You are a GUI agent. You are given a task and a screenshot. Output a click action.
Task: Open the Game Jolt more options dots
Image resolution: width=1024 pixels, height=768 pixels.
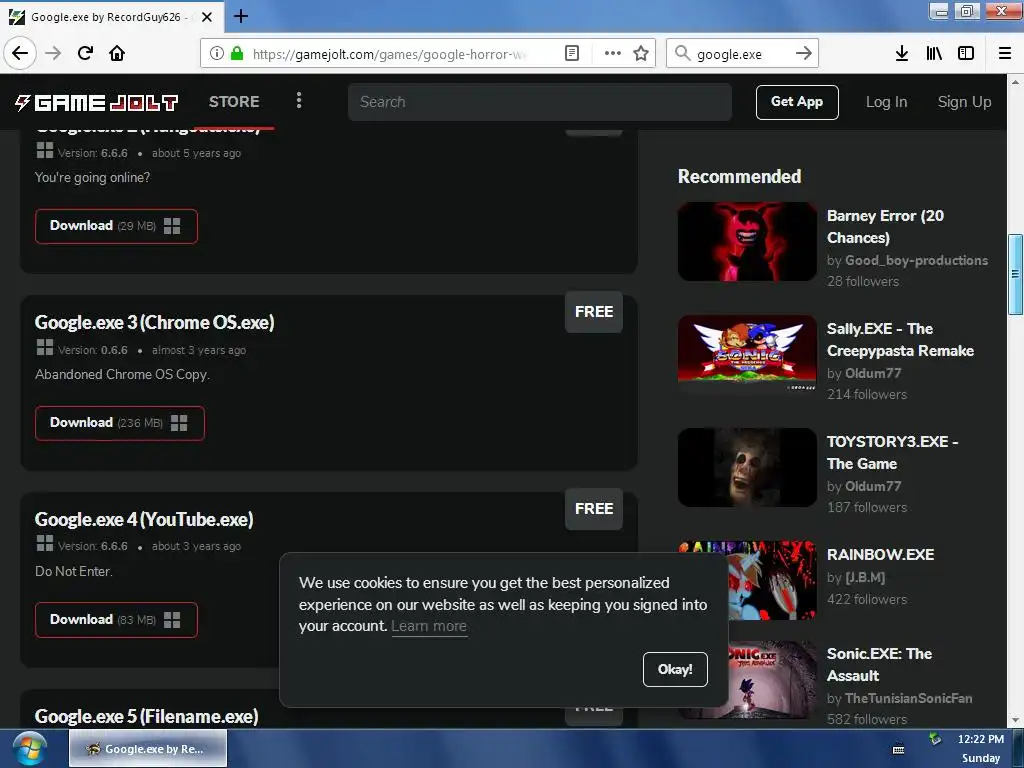(299, 101)
